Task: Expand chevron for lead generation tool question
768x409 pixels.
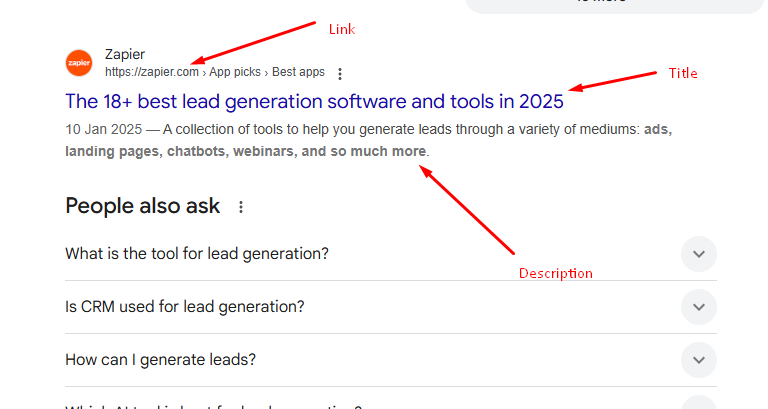Action: 699,254
